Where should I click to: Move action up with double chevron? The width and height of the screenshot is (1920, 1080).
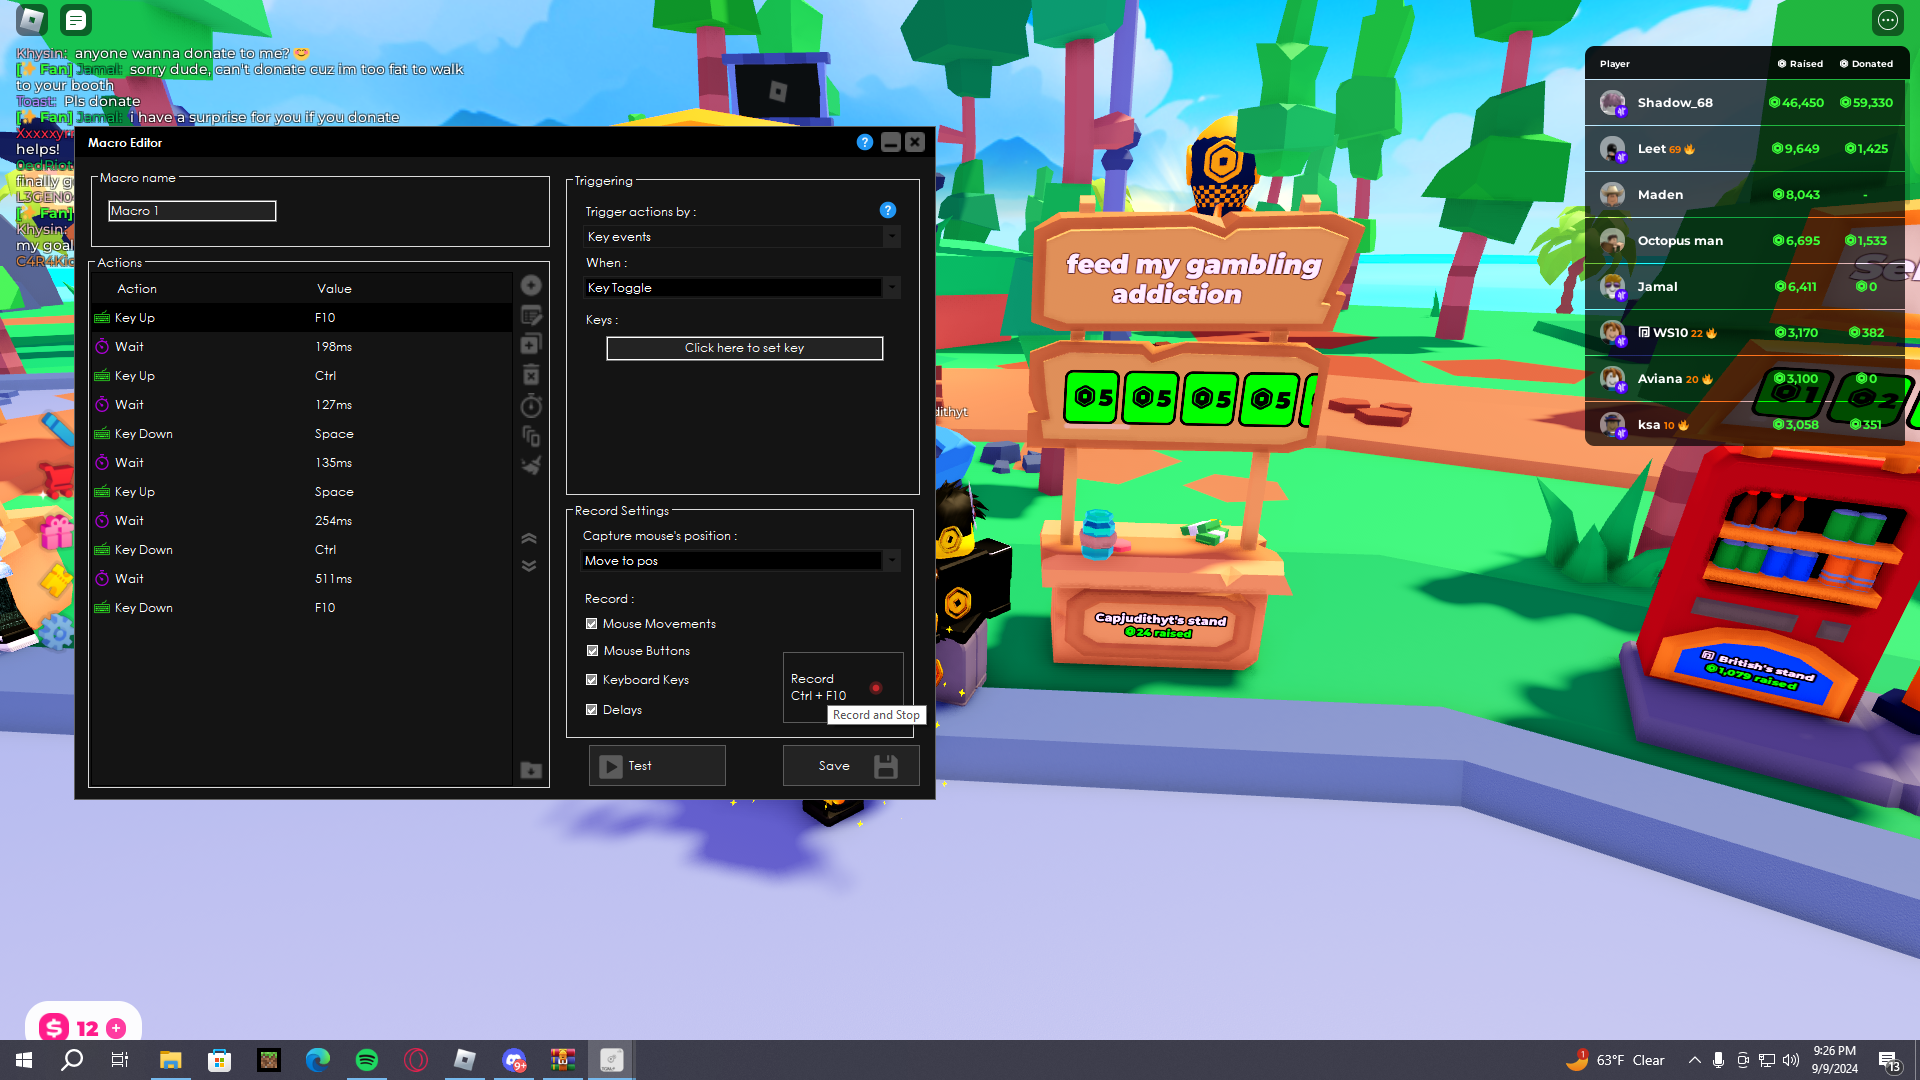coord(529,539)
